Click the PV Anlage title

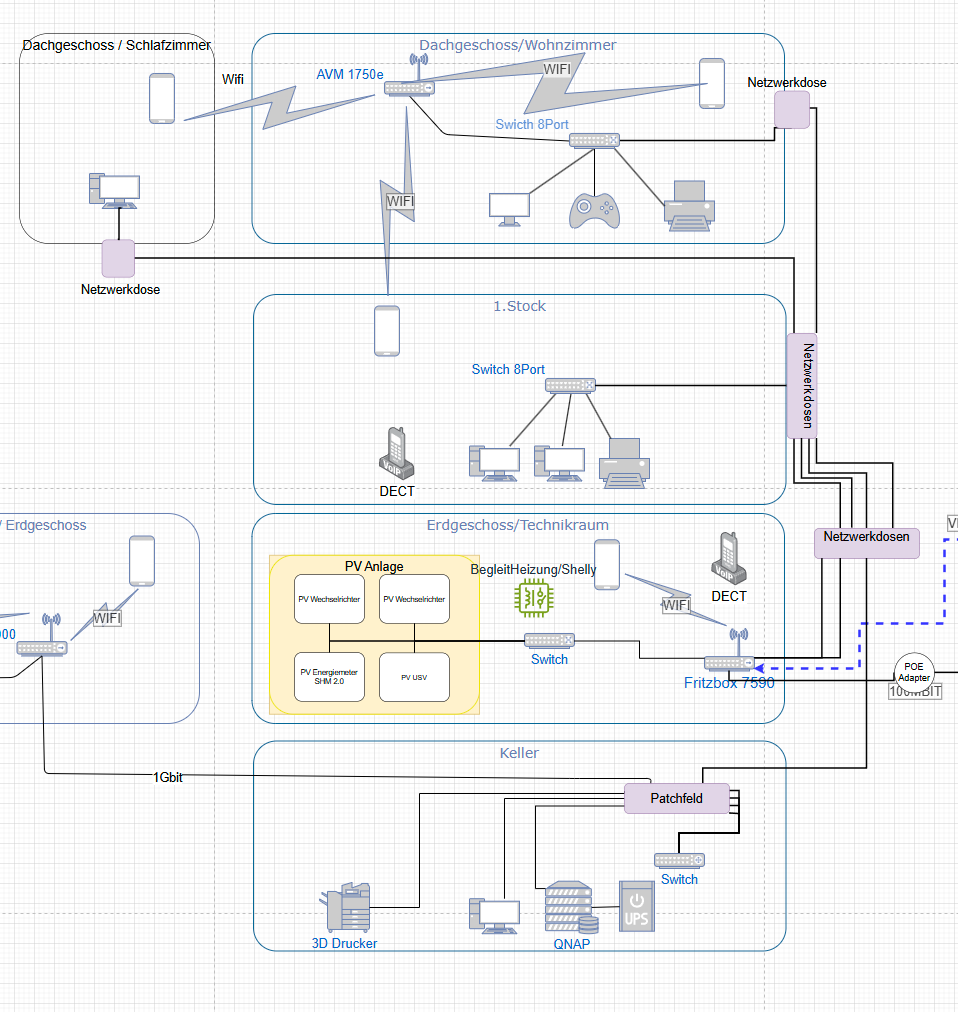[374, 566]
